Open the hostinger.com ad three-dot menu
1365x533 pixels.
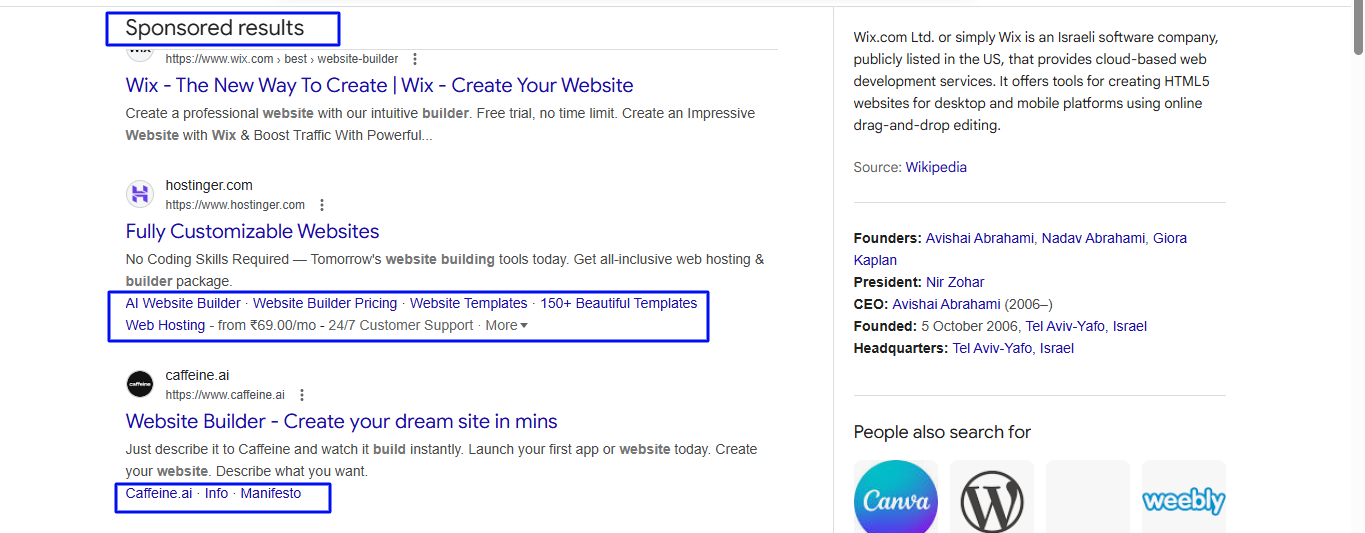322,205
